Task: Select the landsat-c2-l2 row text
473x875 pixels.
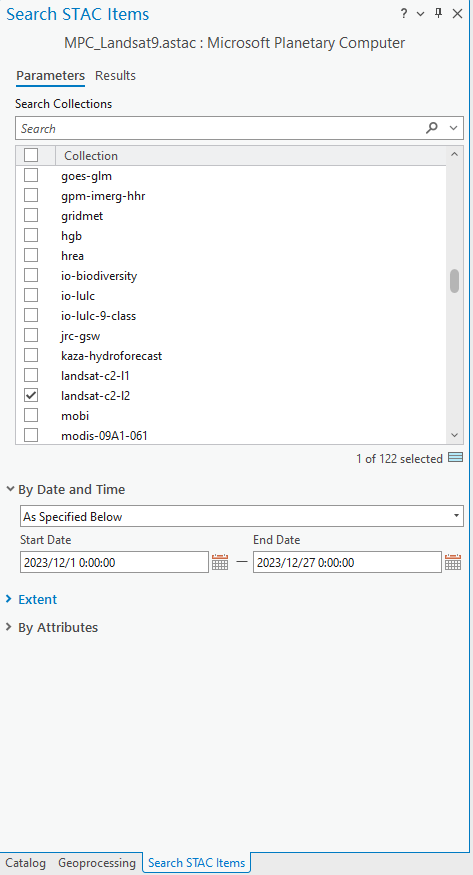Action: click(95, 396)
